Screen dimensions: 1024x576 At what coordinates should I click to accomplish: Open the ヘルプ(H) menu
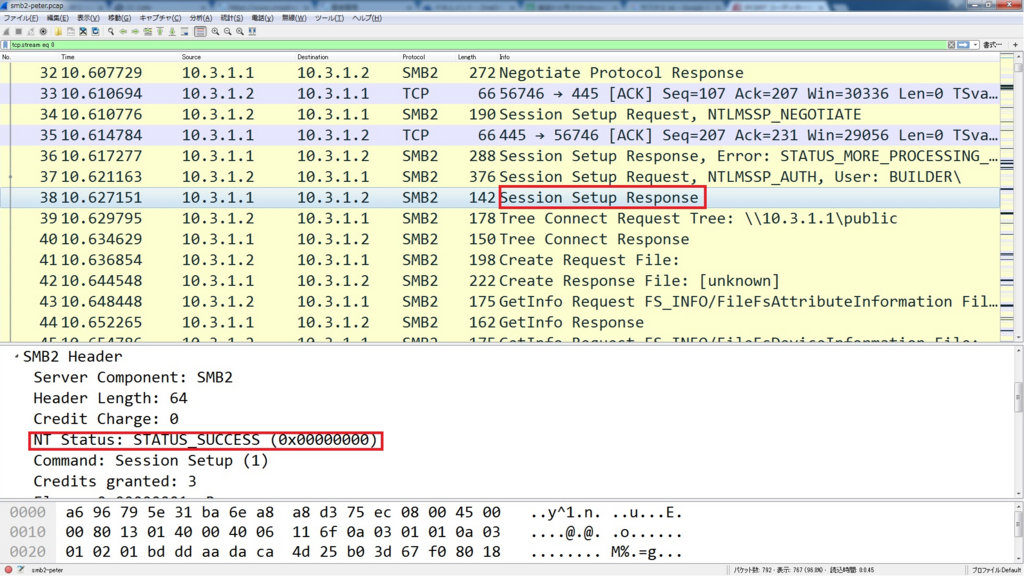tap(366, 18)
